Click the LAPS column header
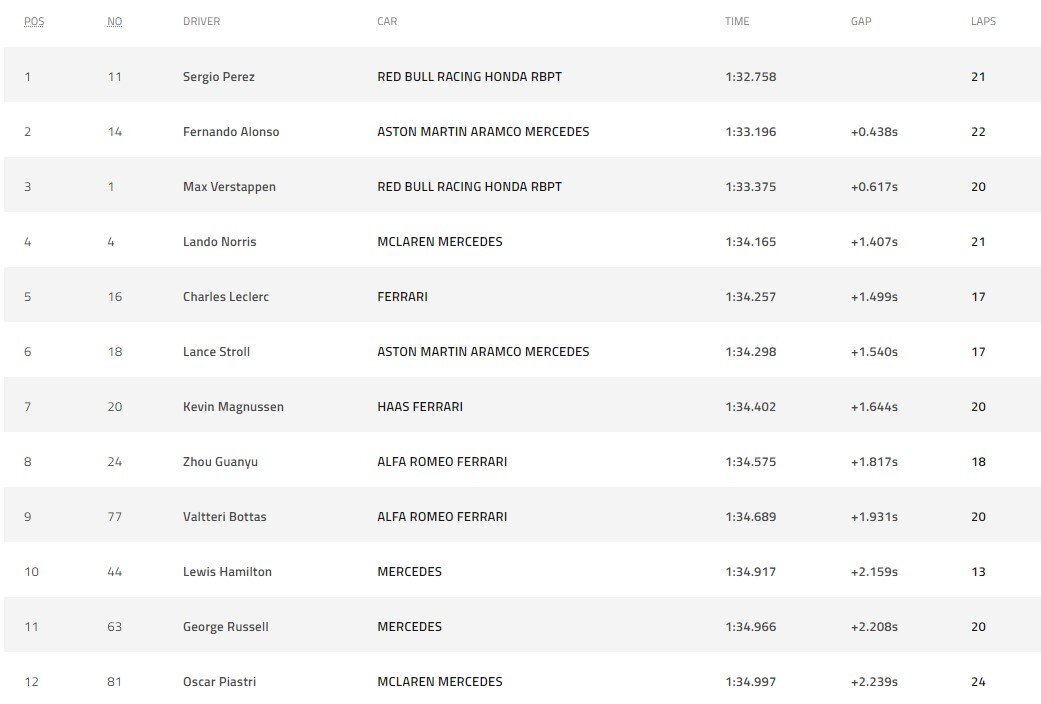 [983, 21]
